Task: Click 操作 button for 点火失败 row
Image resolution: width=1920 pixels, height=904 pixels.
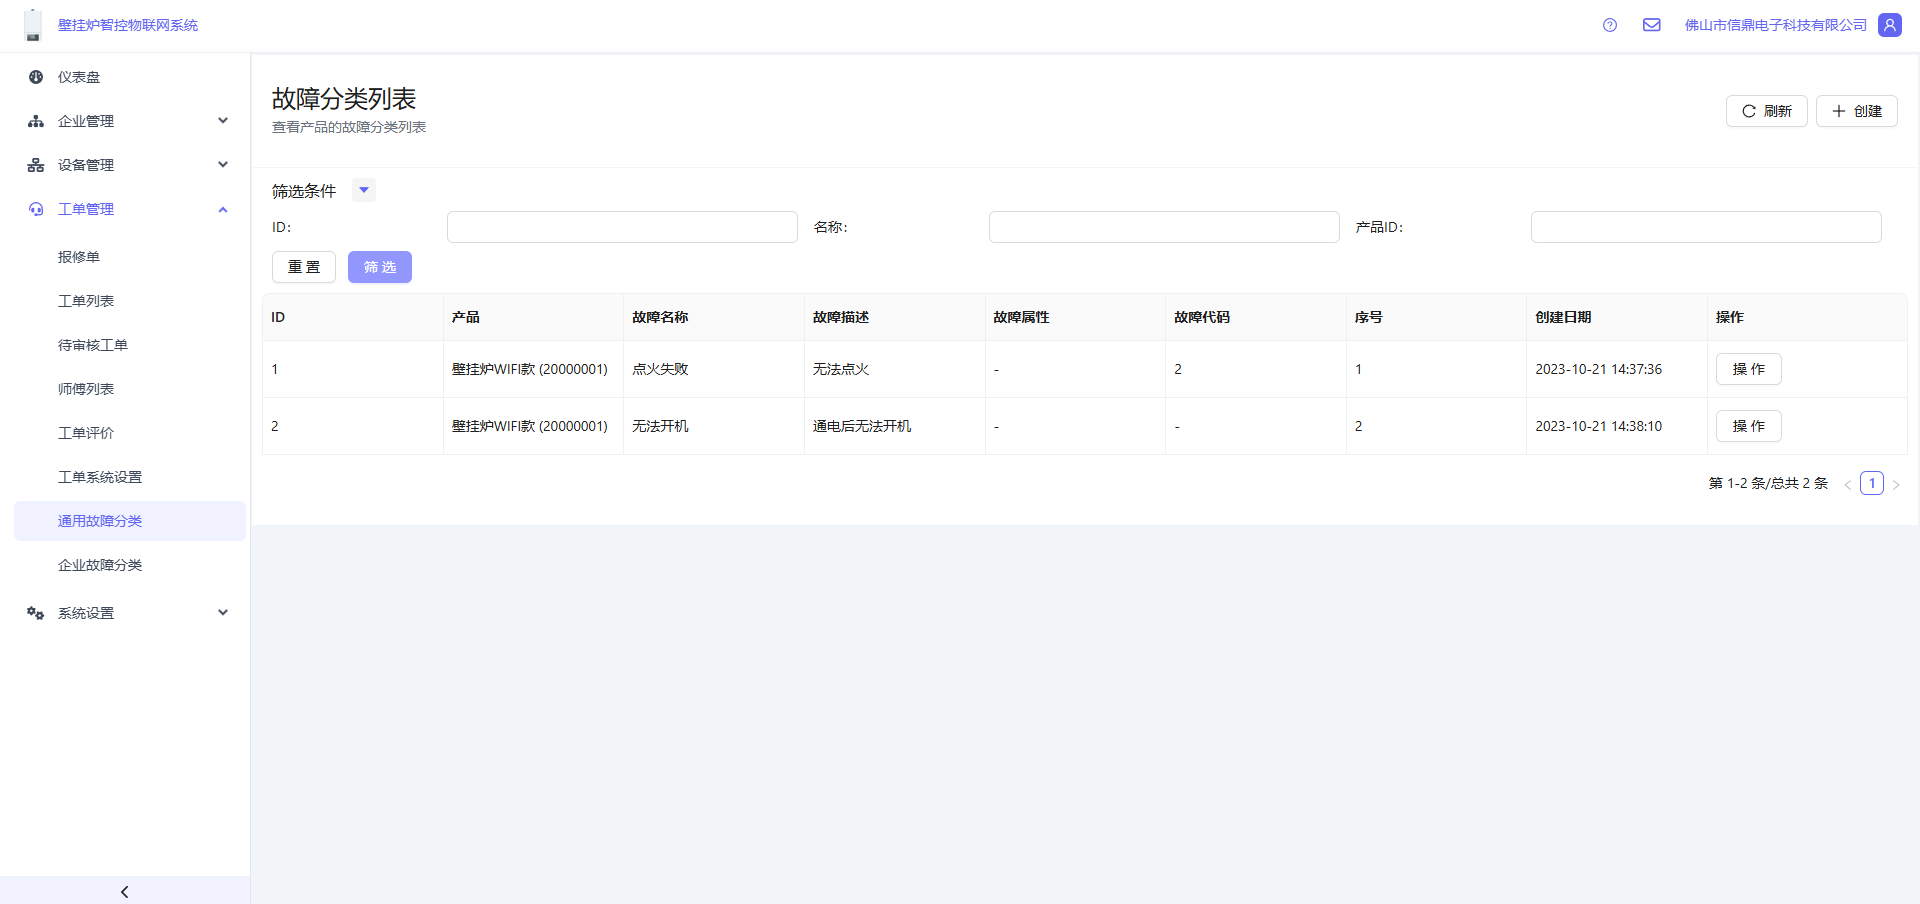Action: click(x=1748, y=369)
